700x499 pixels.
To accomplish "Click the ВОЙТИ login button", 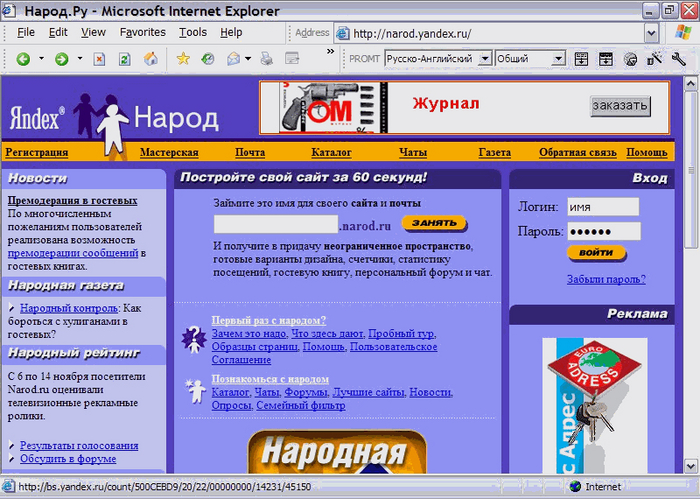I will click(x=596, y=253).
